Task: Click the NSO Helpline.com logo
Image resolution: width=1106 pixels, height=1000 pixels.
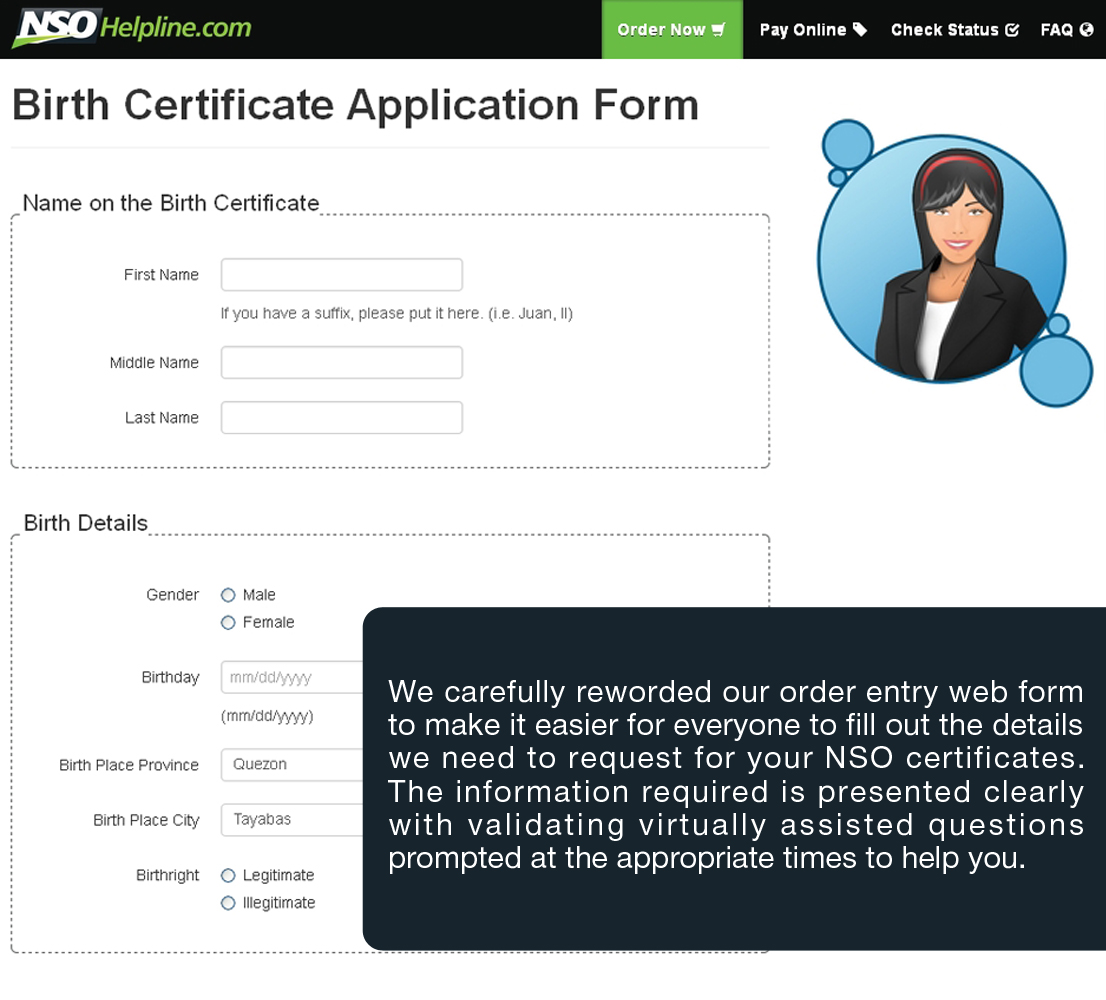Action: [x=131, y=28]
